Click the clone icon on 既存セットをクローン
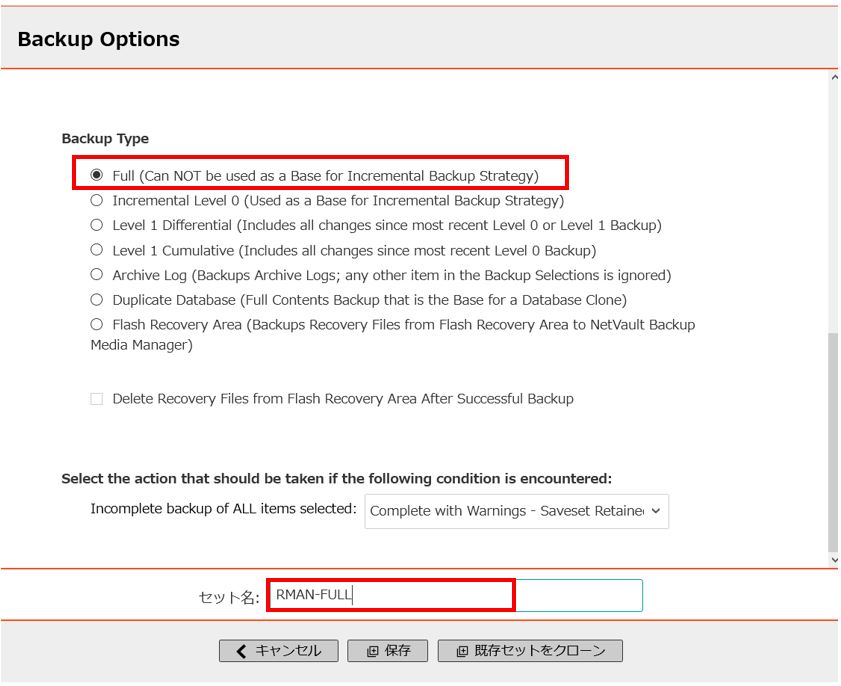Viewport: 841px width, 686px height. 462,651
